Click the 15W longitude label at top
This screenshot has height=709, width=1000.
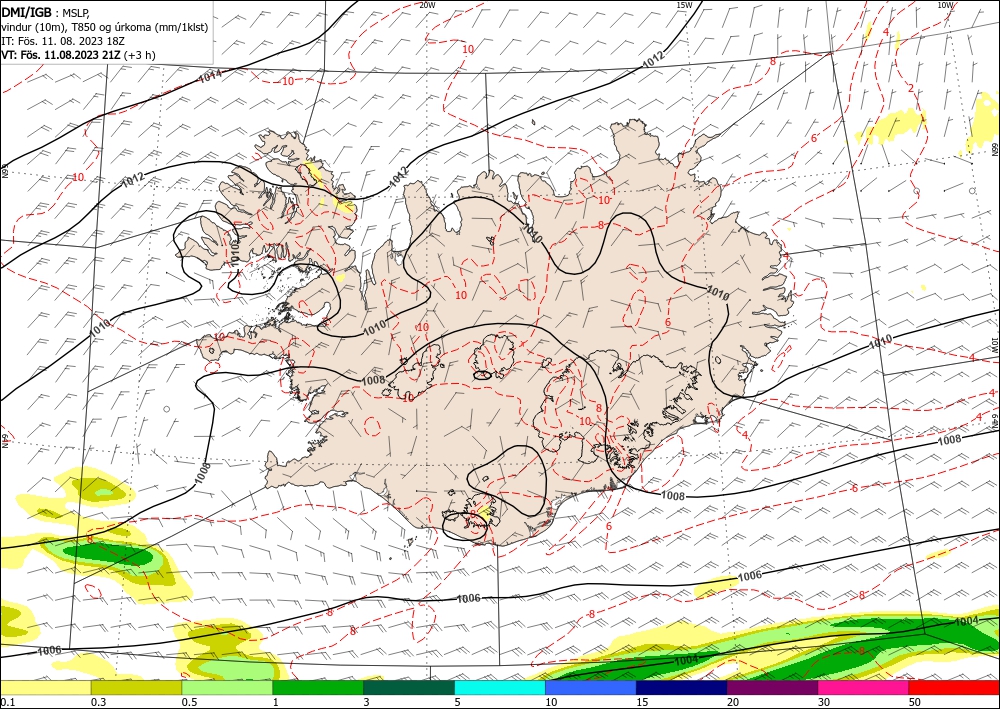click(x=684, y=5)
